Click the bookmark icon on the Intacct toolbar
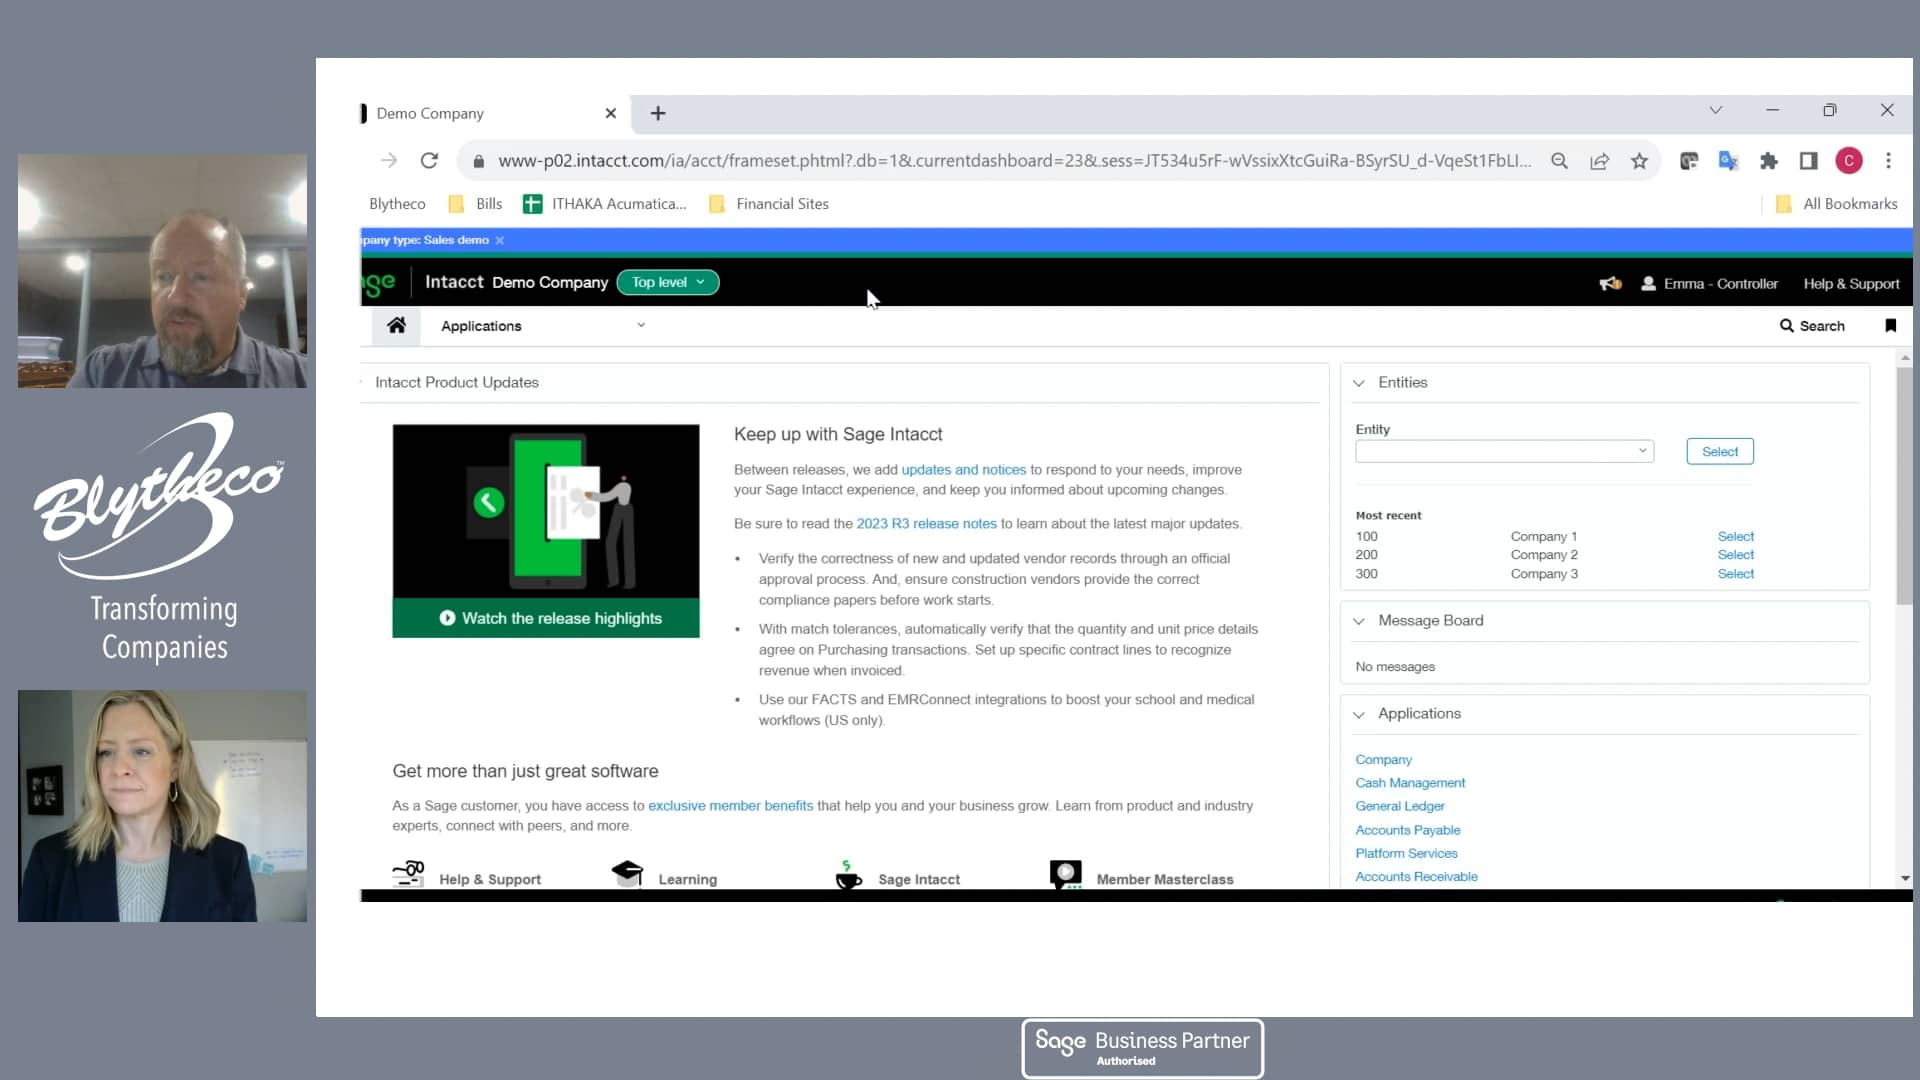 point(1890,325)
